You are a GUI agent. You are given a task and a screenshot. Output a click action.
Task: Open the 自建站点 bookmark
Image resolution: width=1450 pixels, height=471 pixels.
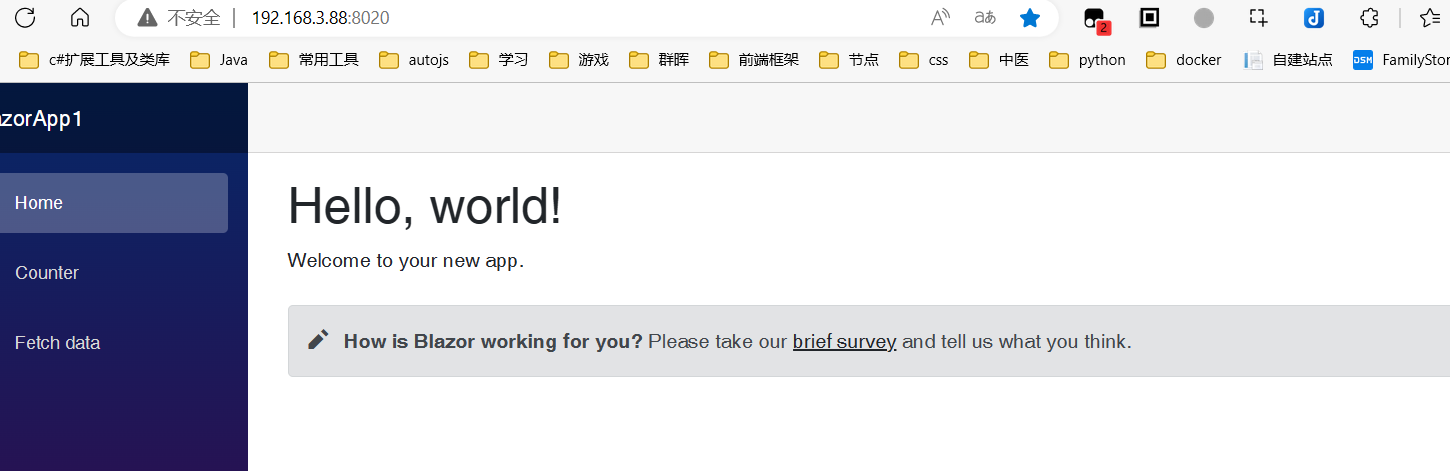click(1288, 60)
